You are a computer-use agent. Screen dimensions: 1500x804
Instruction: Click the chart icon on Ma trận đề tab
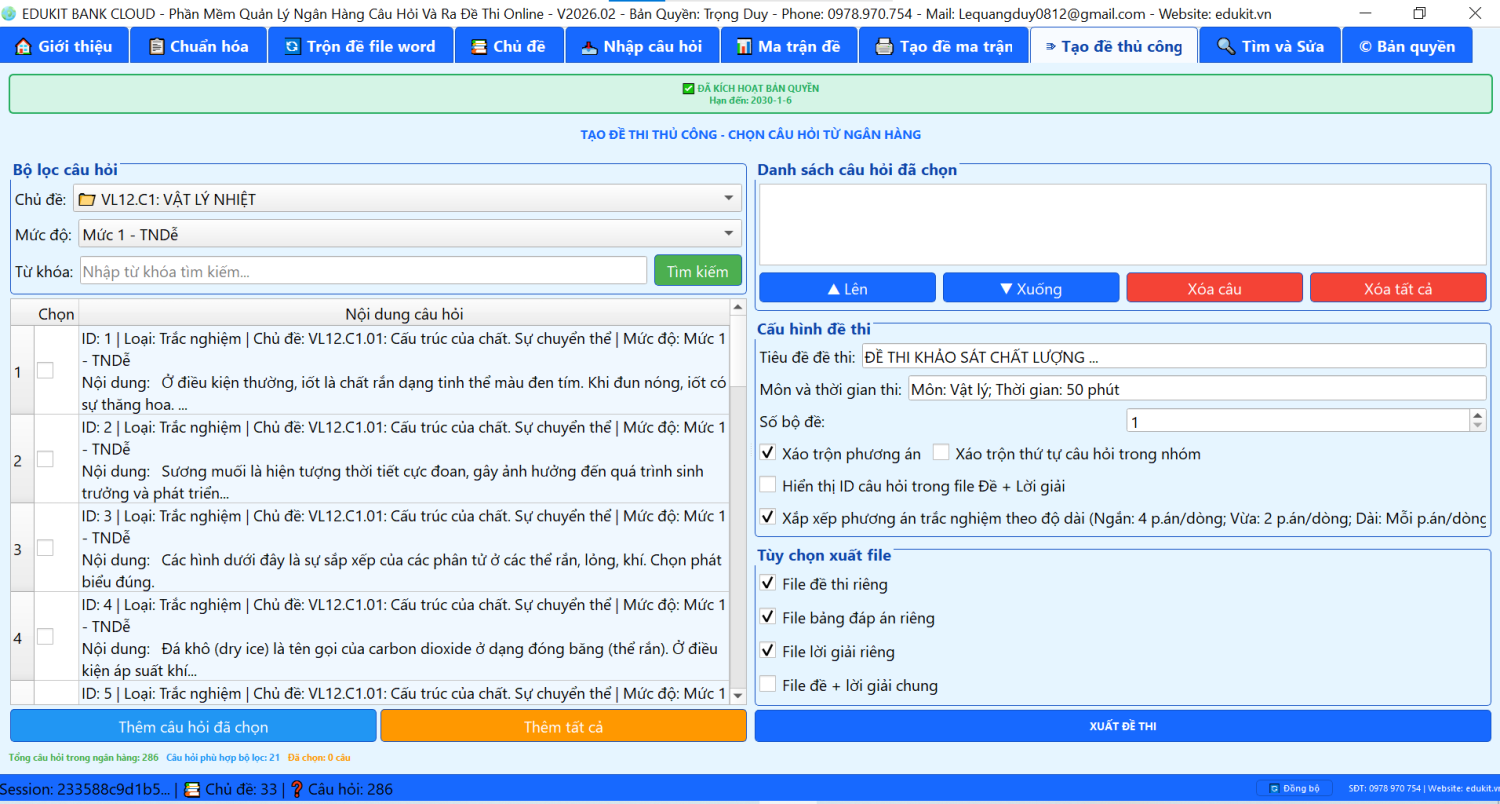[x=743, y=47]
